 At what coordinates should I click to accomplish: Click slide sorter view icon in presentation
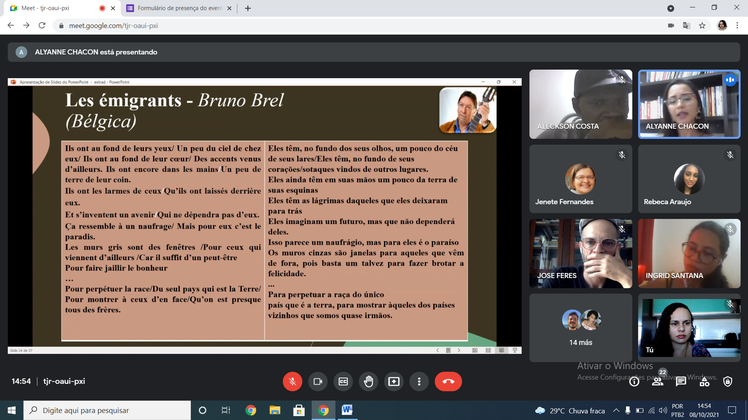[x=488, y=350]
